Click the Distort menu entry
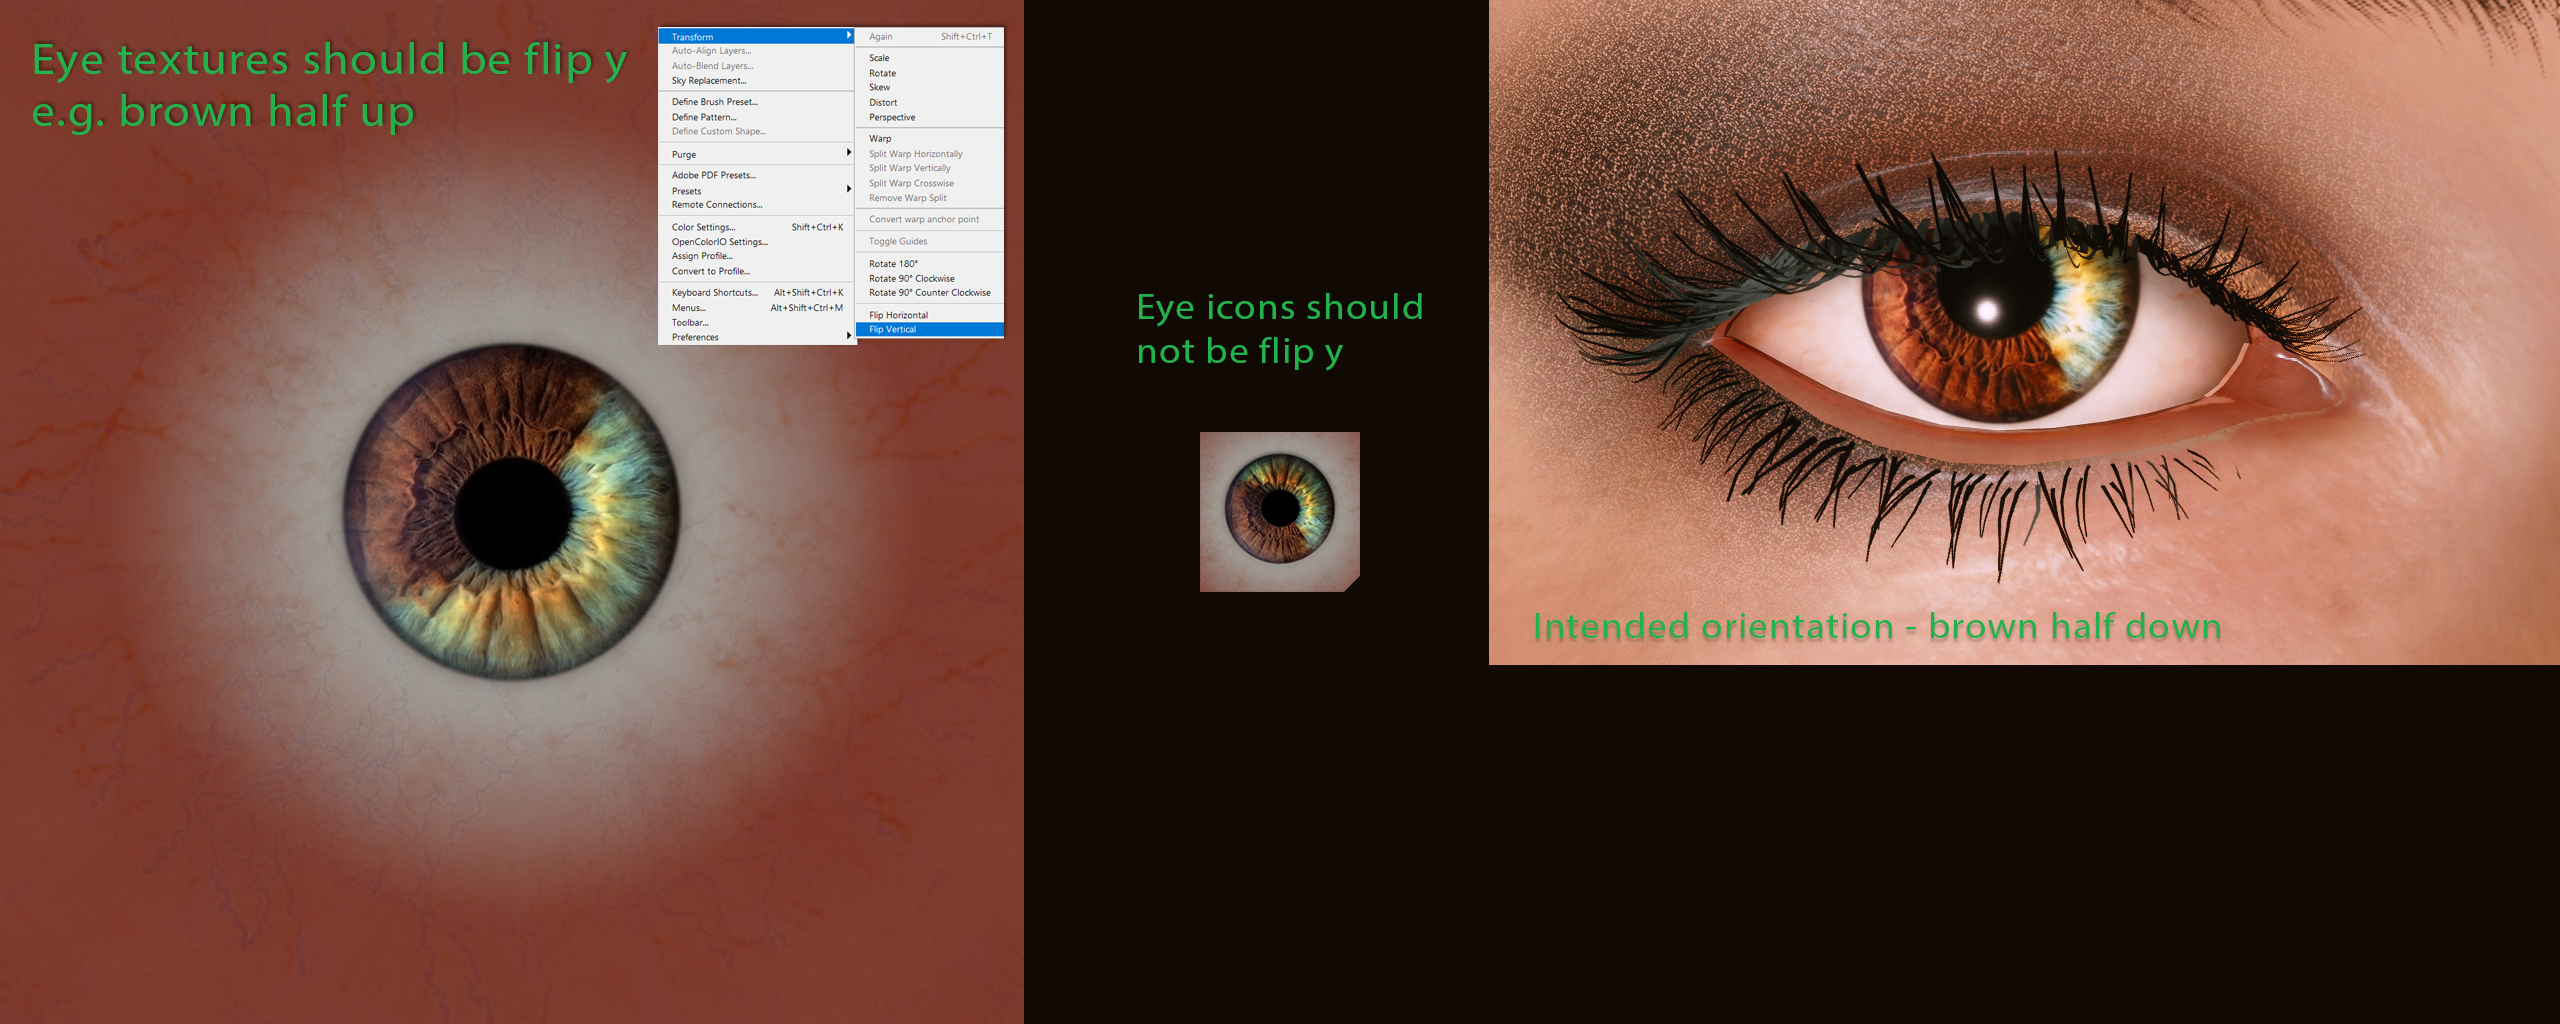This screenshot has height=1024, width=2560. tap(883, 103)
